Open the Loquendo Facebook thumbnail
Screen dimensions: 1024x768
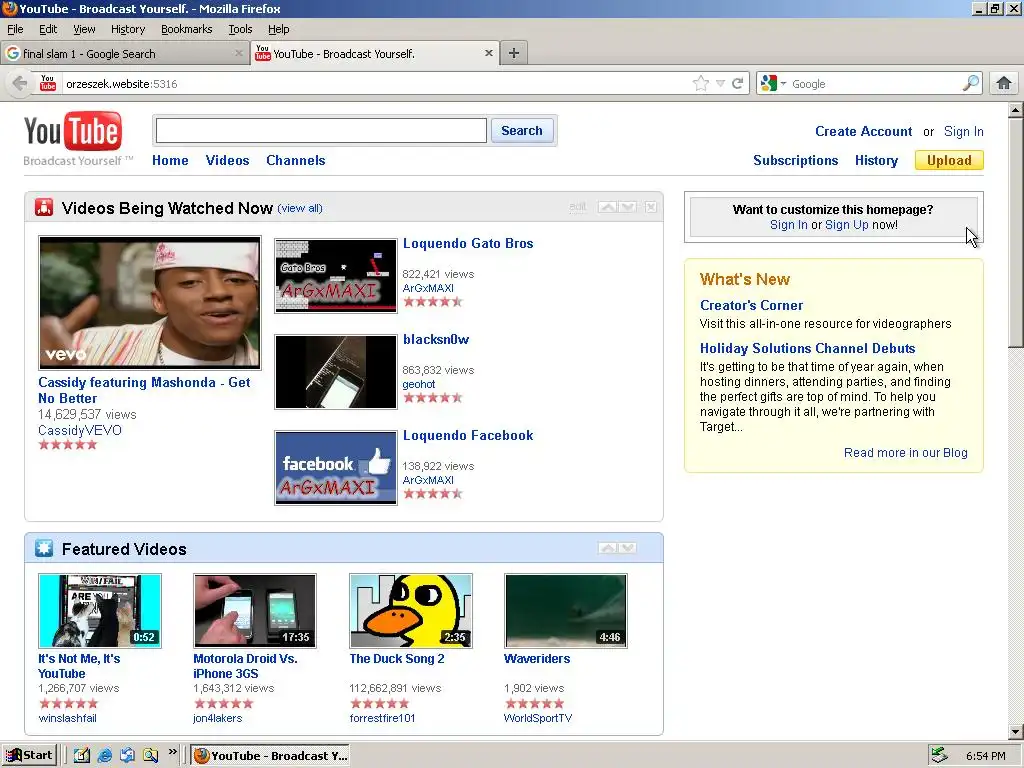(336, 468)
